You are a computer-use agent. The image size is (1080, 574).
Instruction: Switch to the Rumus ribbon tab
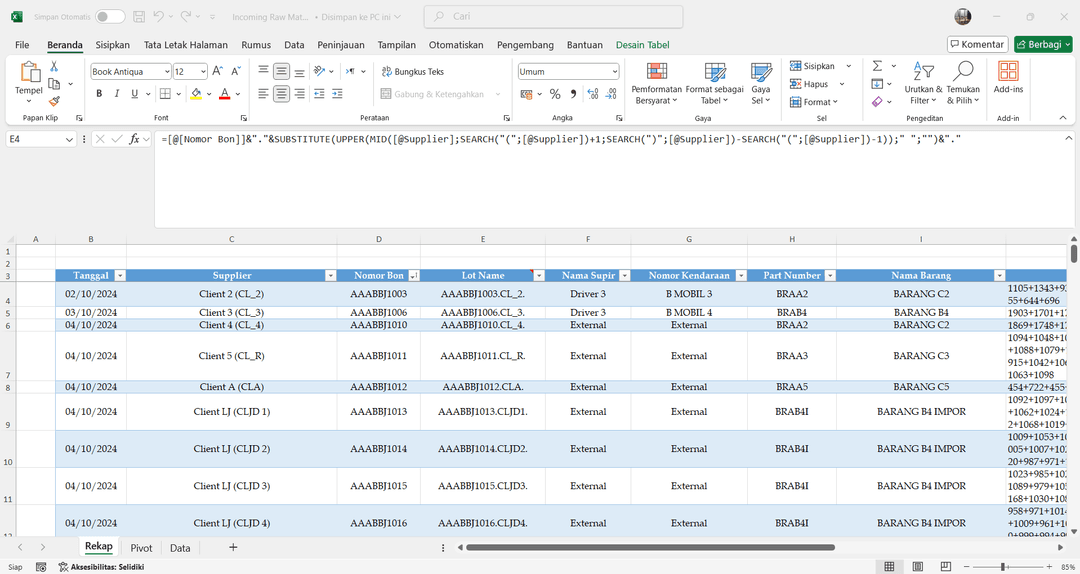256,45
